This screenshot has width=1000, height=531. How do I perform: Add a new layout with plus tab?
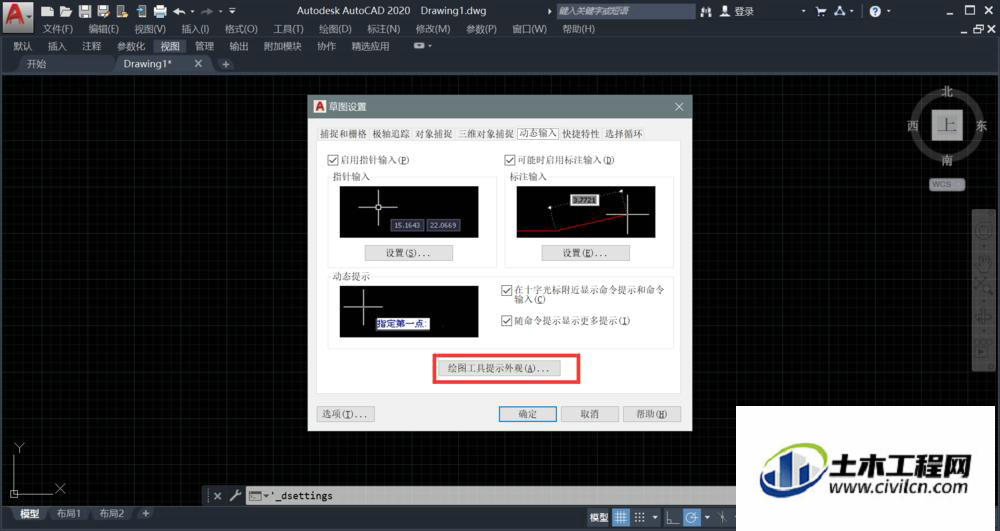145,513
